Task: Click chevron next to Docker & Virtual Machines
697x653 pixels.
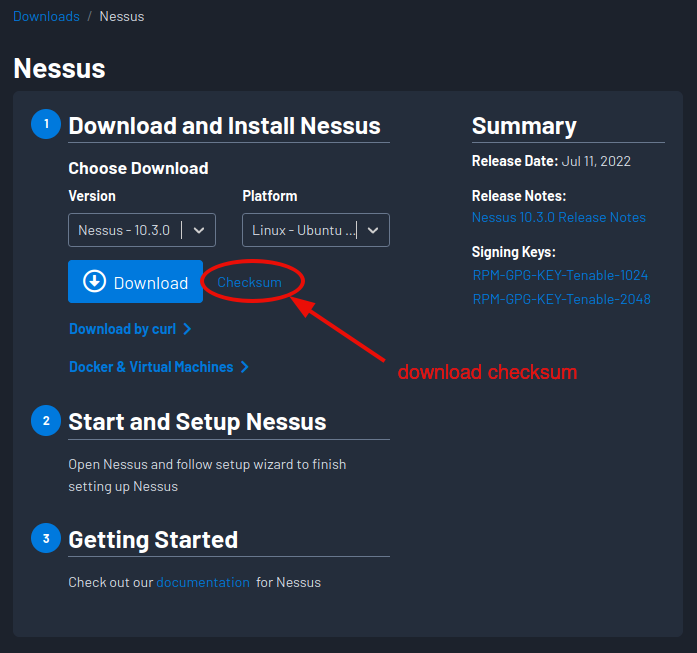Action: click(x=245, y=367)
